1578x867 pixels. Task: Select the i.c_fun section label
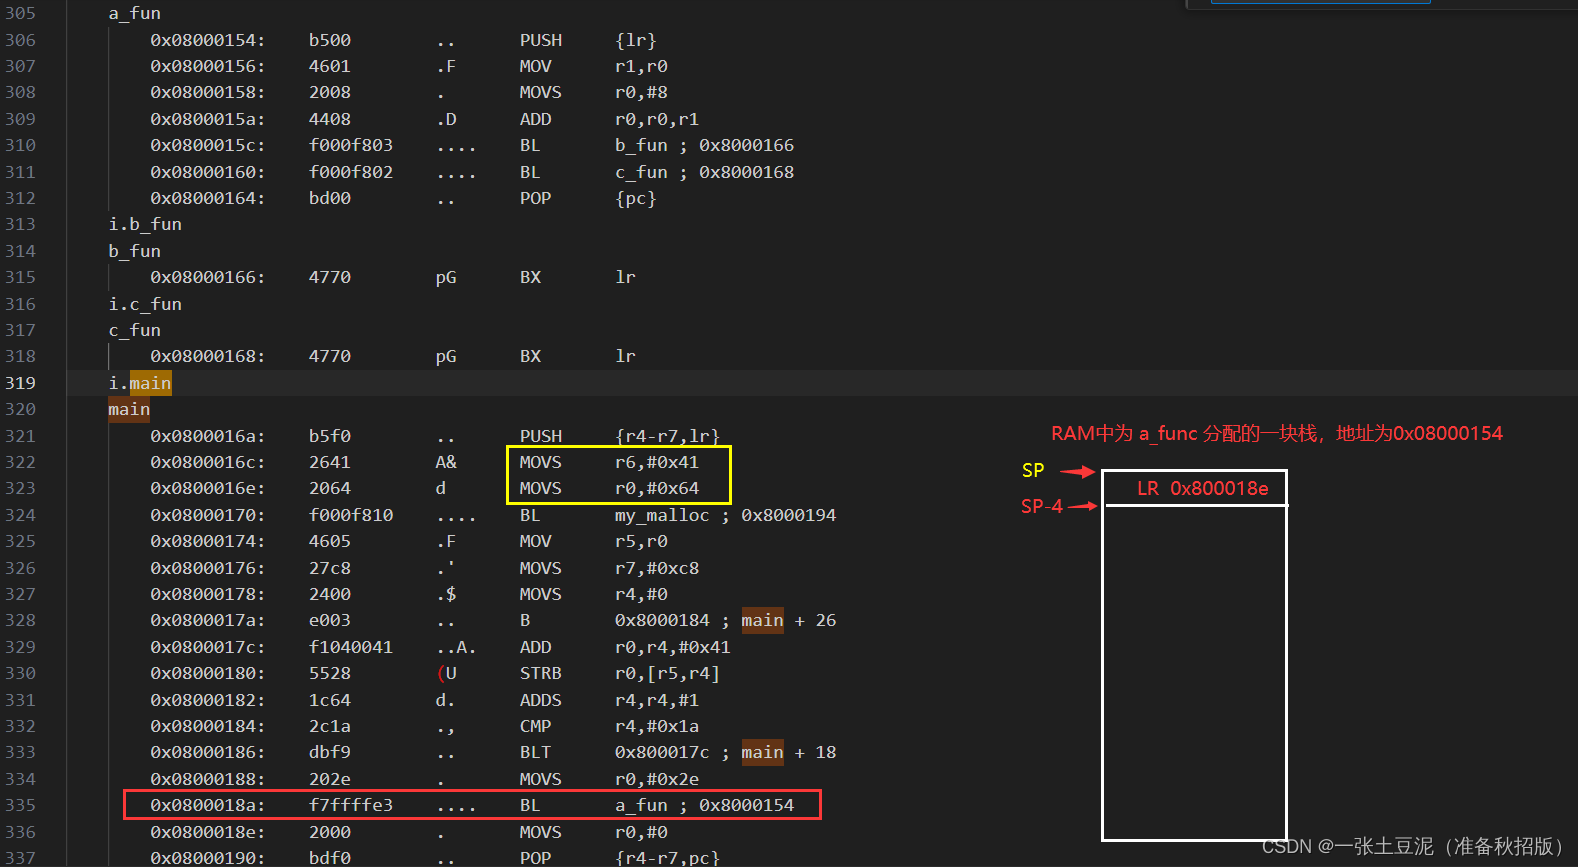(145, 304)
